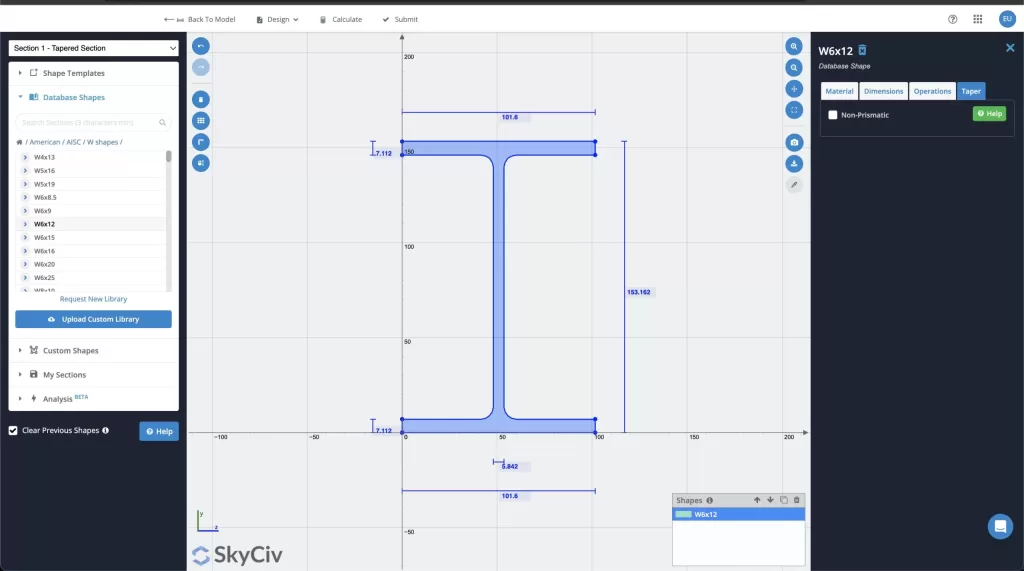Close the W6x12 properties panel
The width and height of the screenshot is (1024, 571).
pos(1010,48)
